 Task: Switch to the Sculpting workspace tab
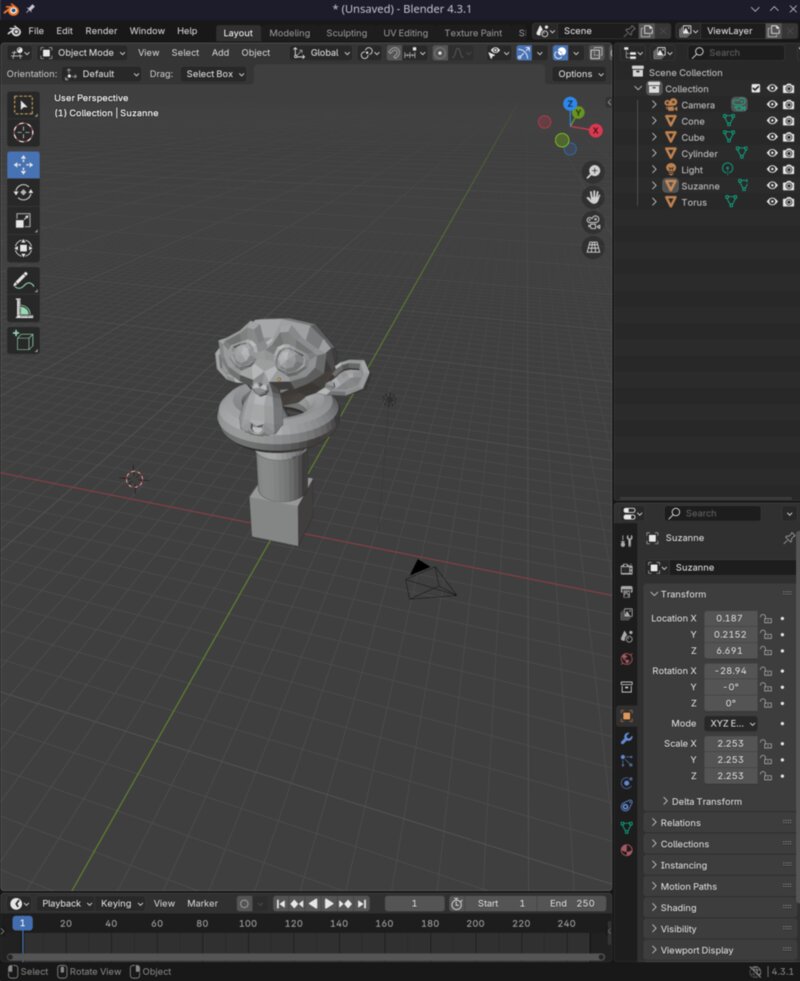point(346,33)
